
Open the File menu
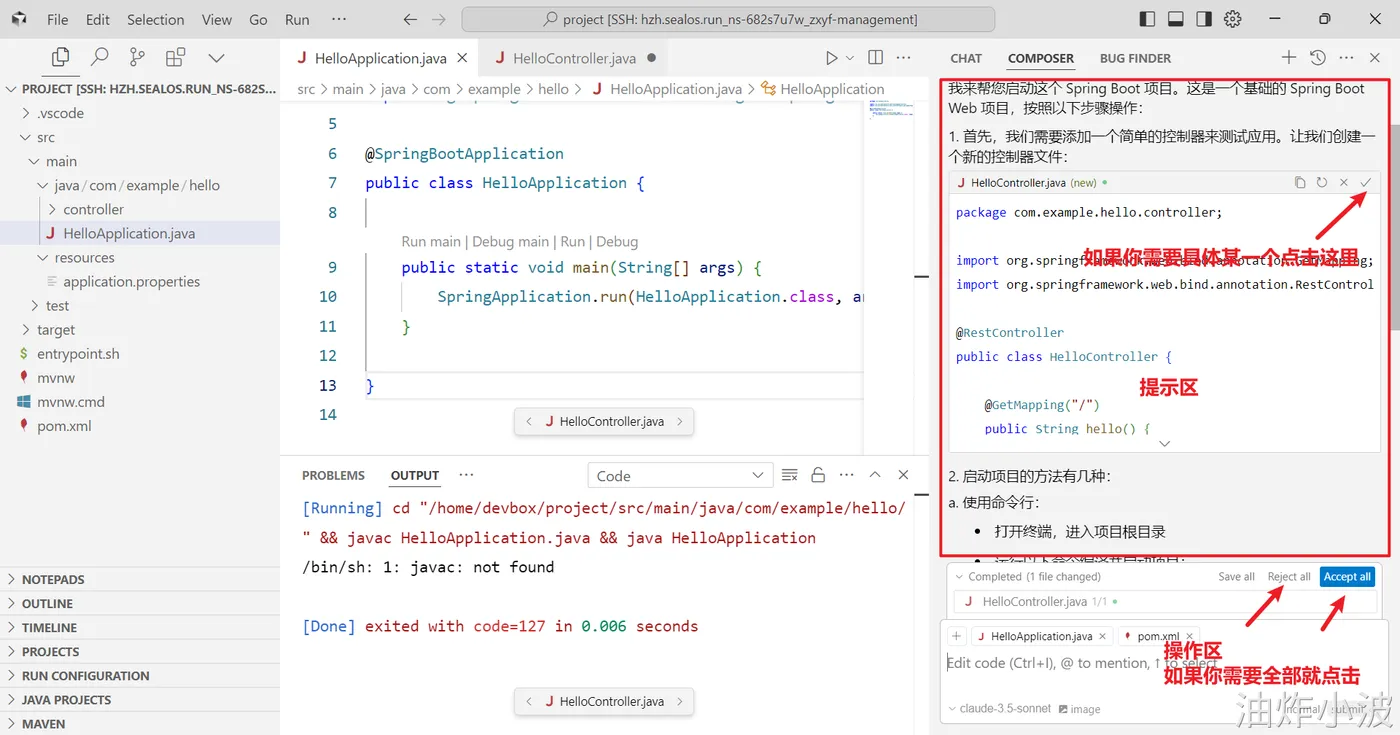click(58, 19)
